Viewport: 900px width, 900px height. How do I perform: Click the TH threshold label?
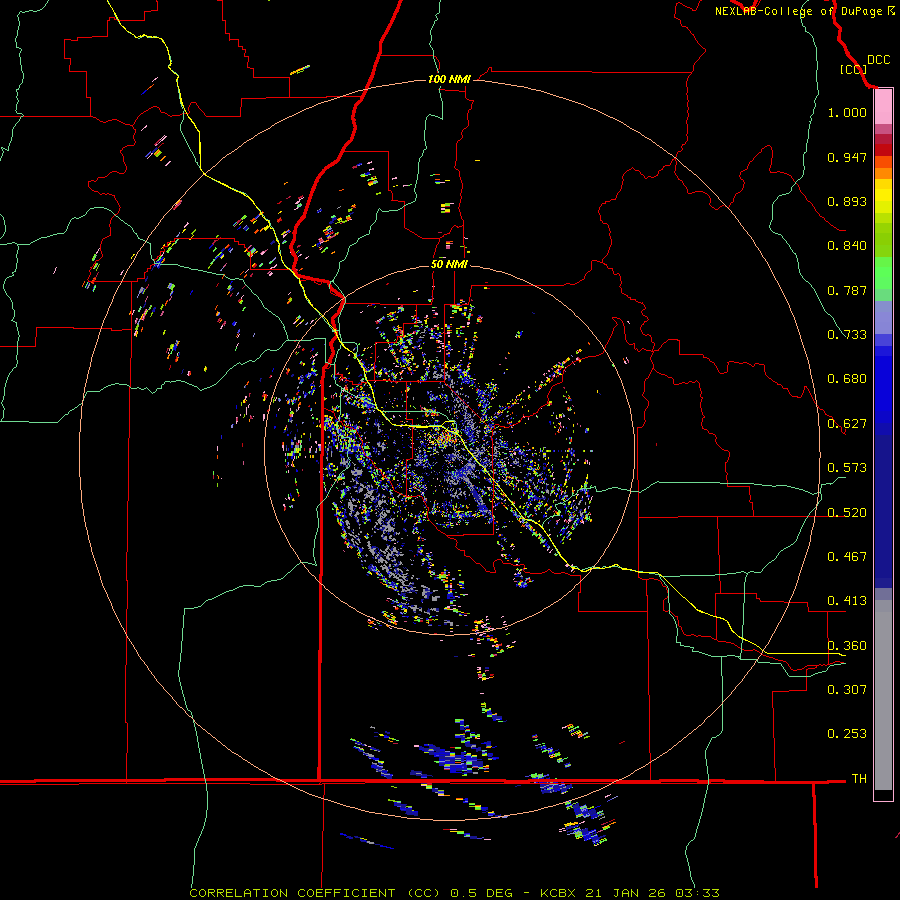point(859,778)
